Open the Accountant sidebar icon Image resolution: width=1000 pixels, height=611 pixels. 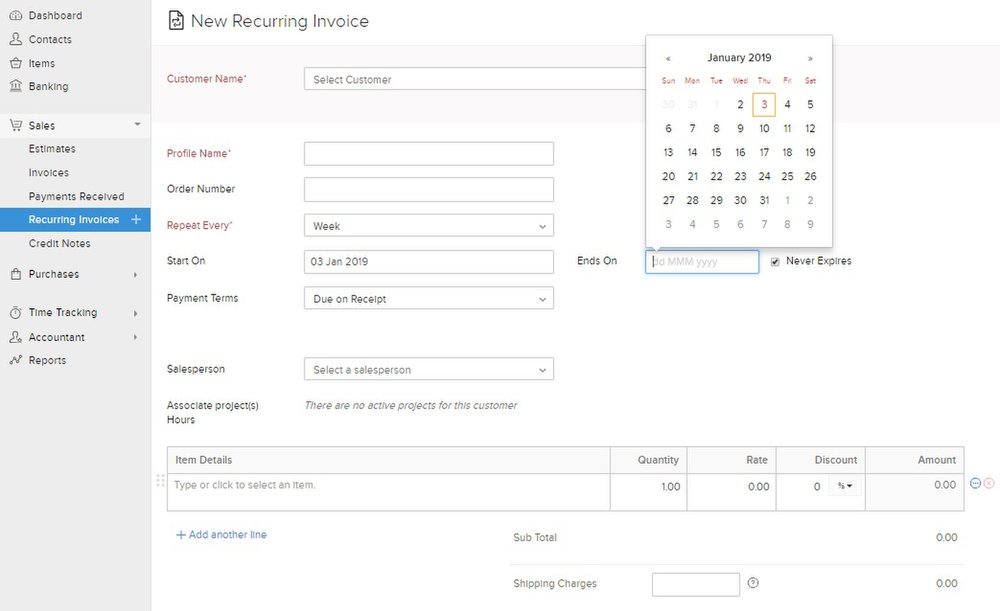click(x=14, y=337)
